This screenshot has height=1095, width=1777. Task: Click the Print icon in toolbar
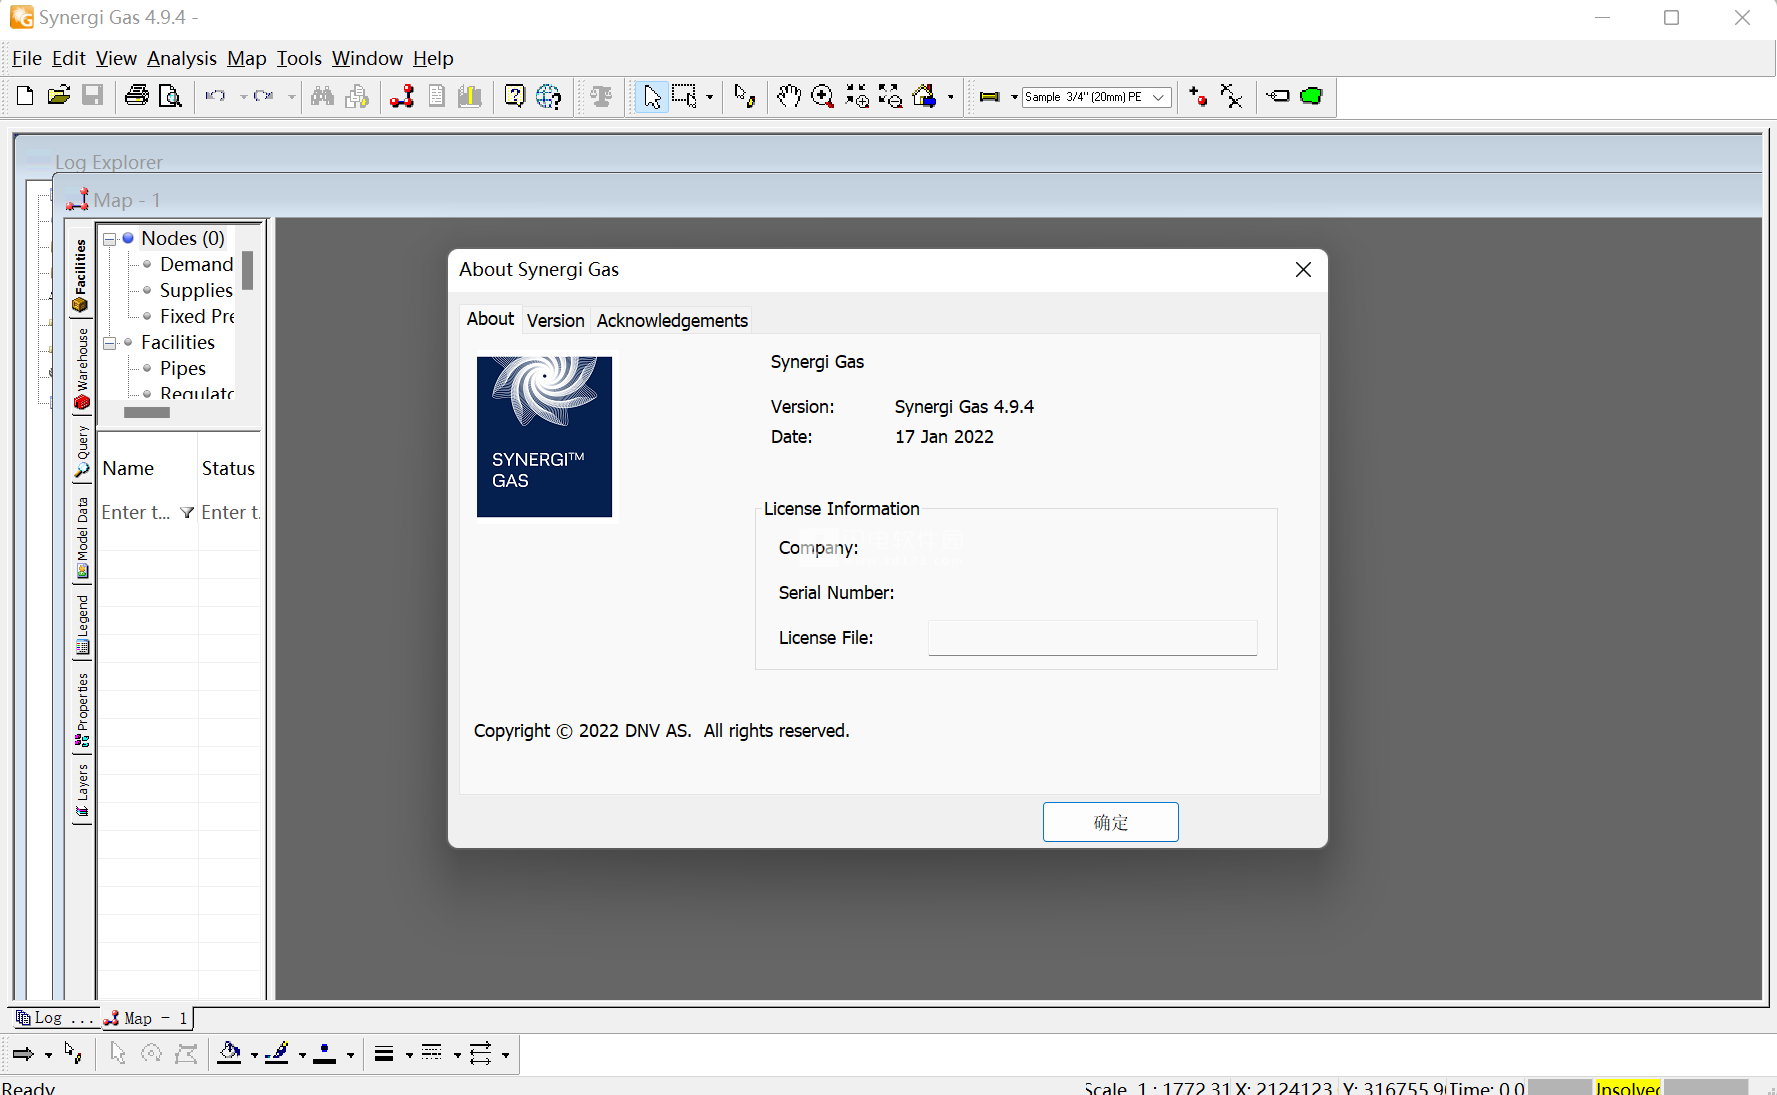point(137,96)
